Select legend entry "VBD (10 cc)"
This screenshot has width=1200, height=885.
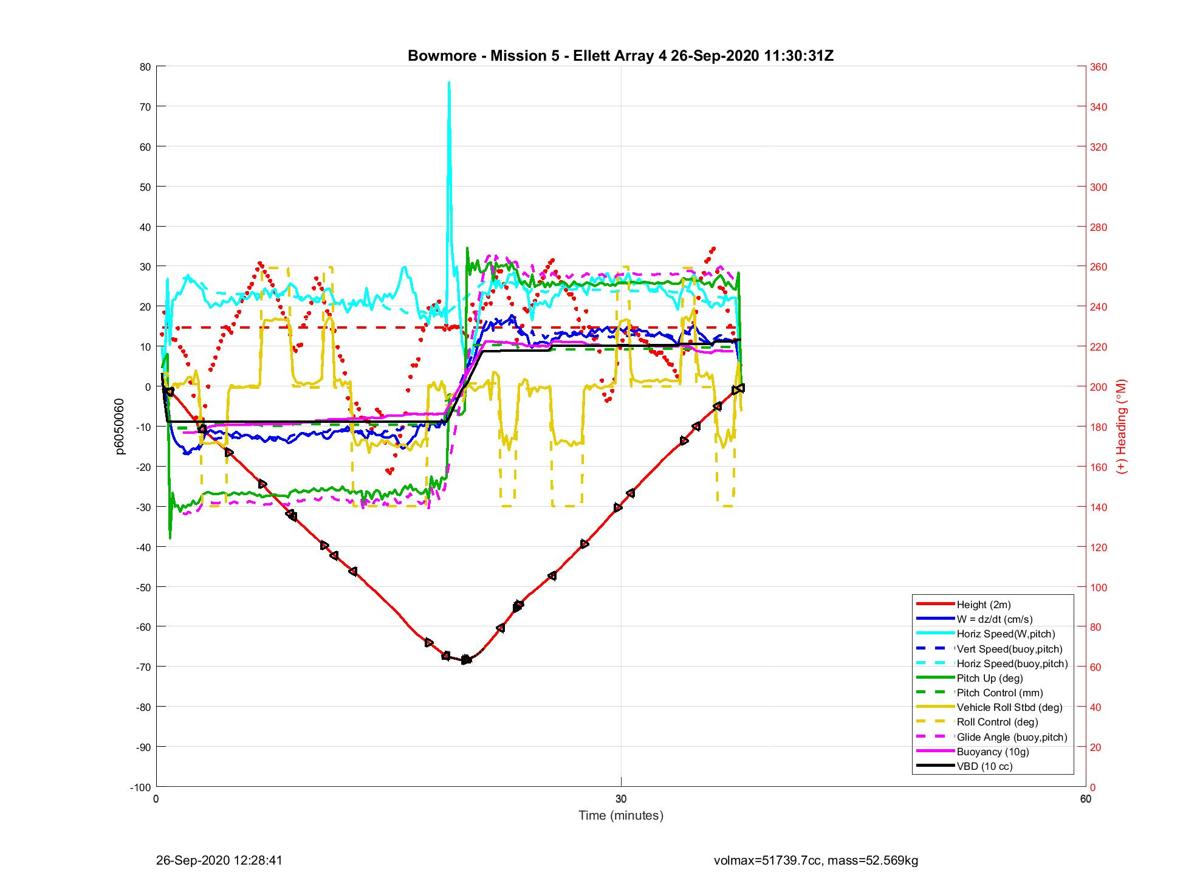point(985,766)
